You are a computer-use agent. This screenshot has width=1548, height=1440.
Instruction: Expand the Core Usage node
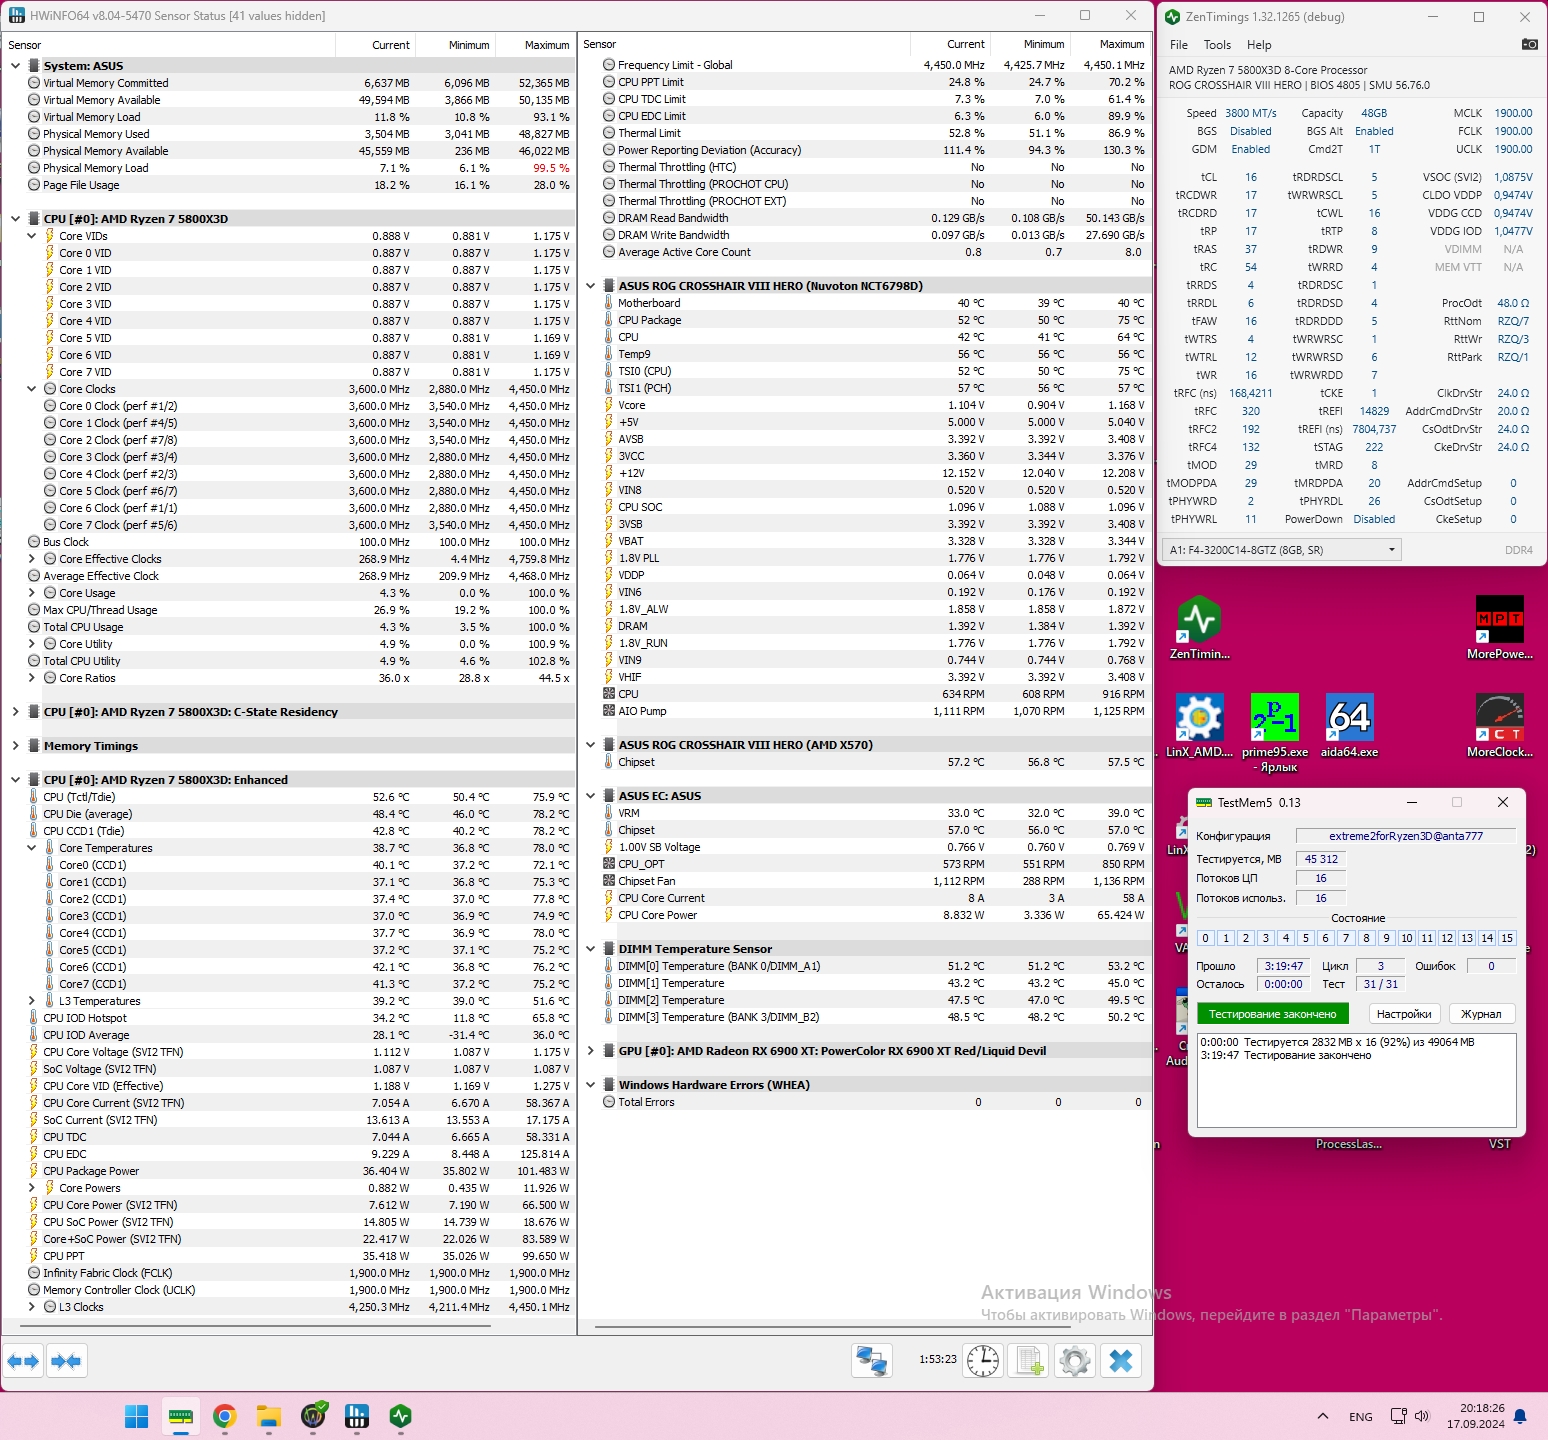31,593
